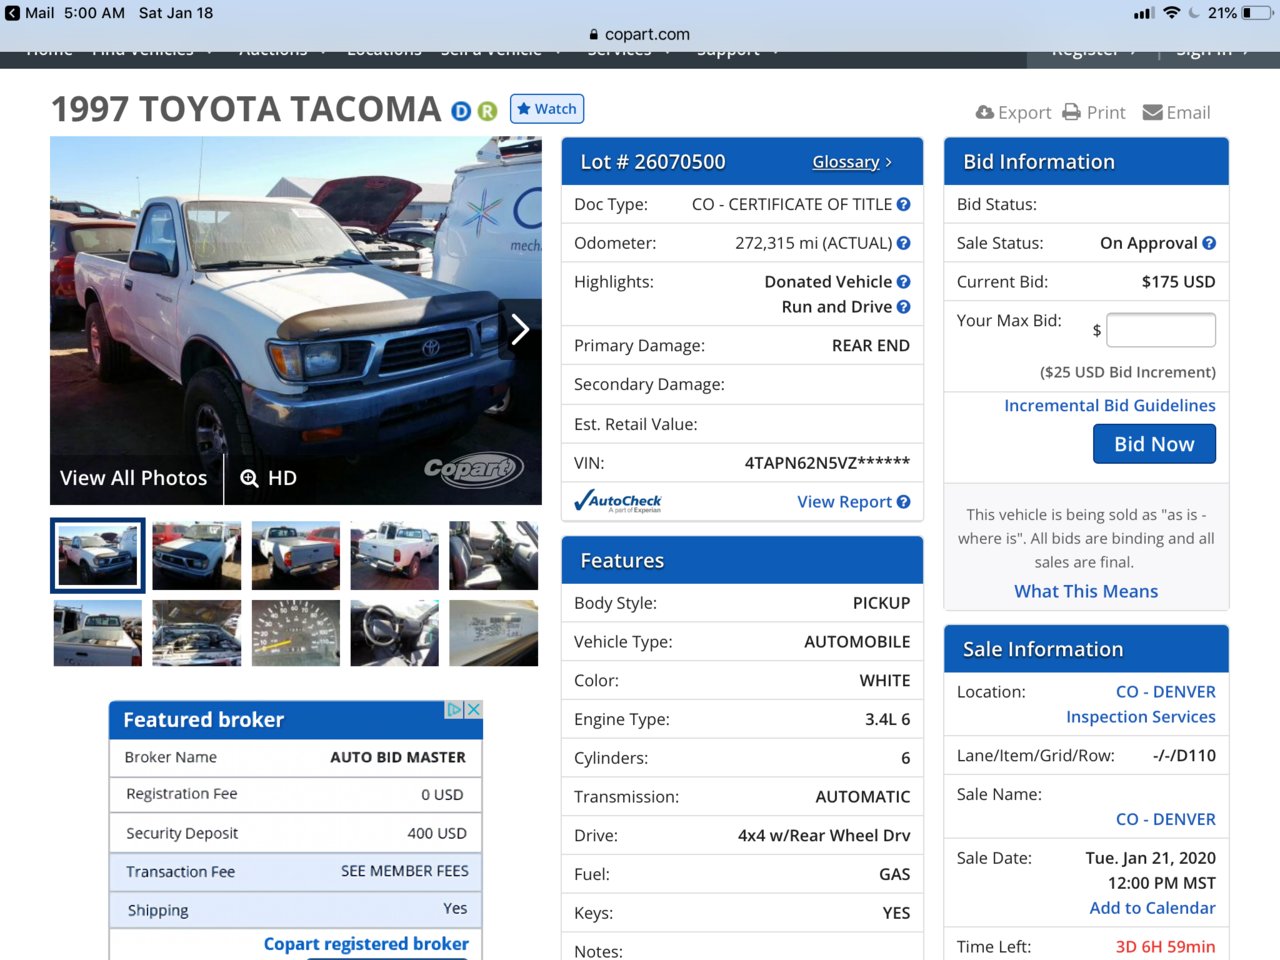Image resolution: width=1280 pixels, height=960 pixels.
Task: Open help icon for On Approval status
Action: [1209, 243]
